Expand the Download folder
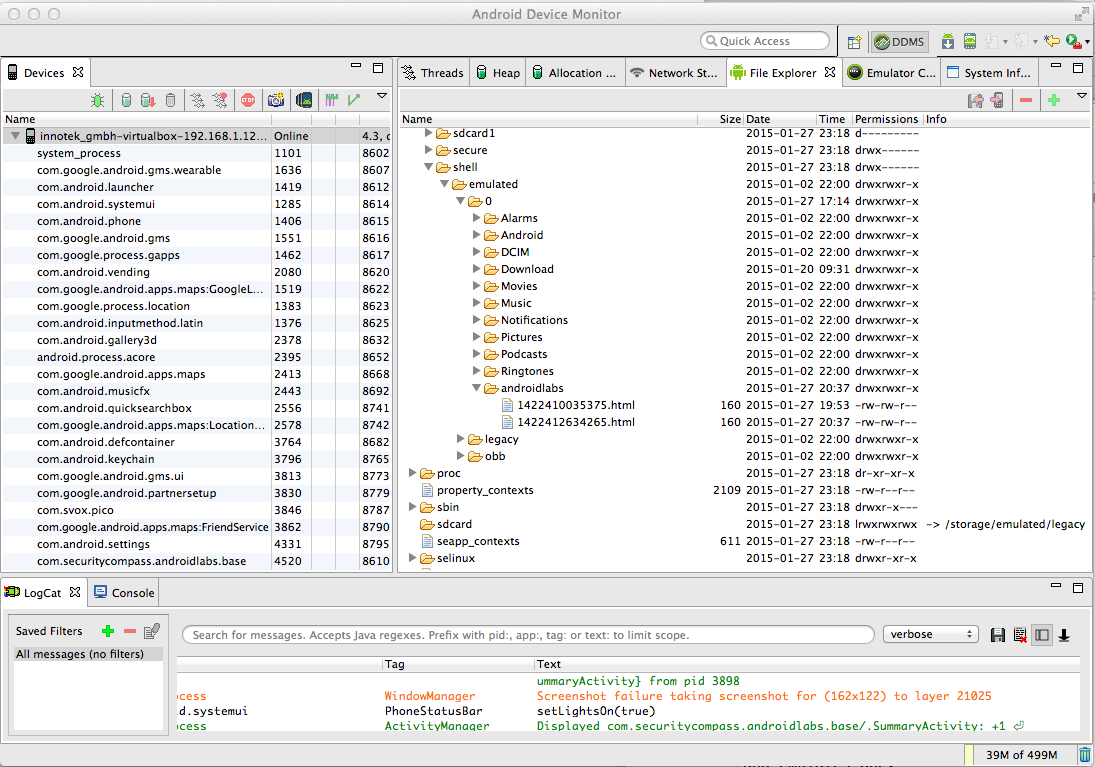1095x767 pixels. pos(477,269)
